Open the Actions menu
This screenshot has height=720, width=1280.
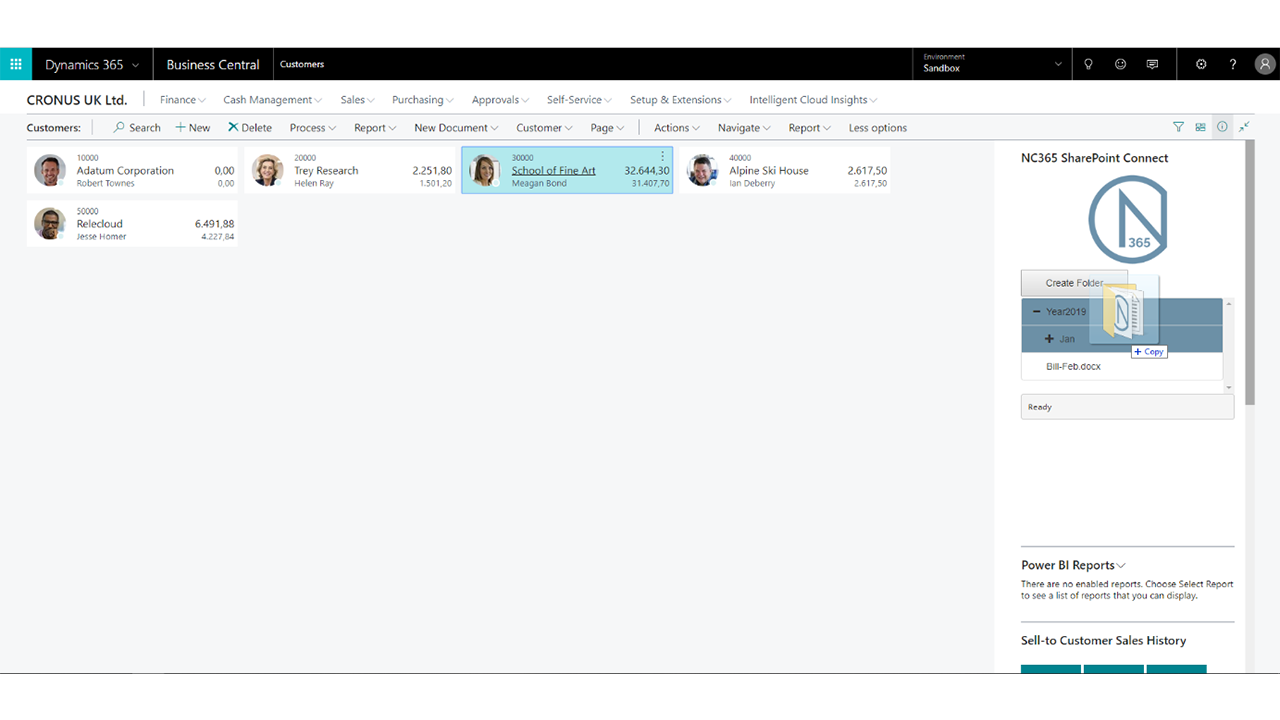[x=677, y=128]
